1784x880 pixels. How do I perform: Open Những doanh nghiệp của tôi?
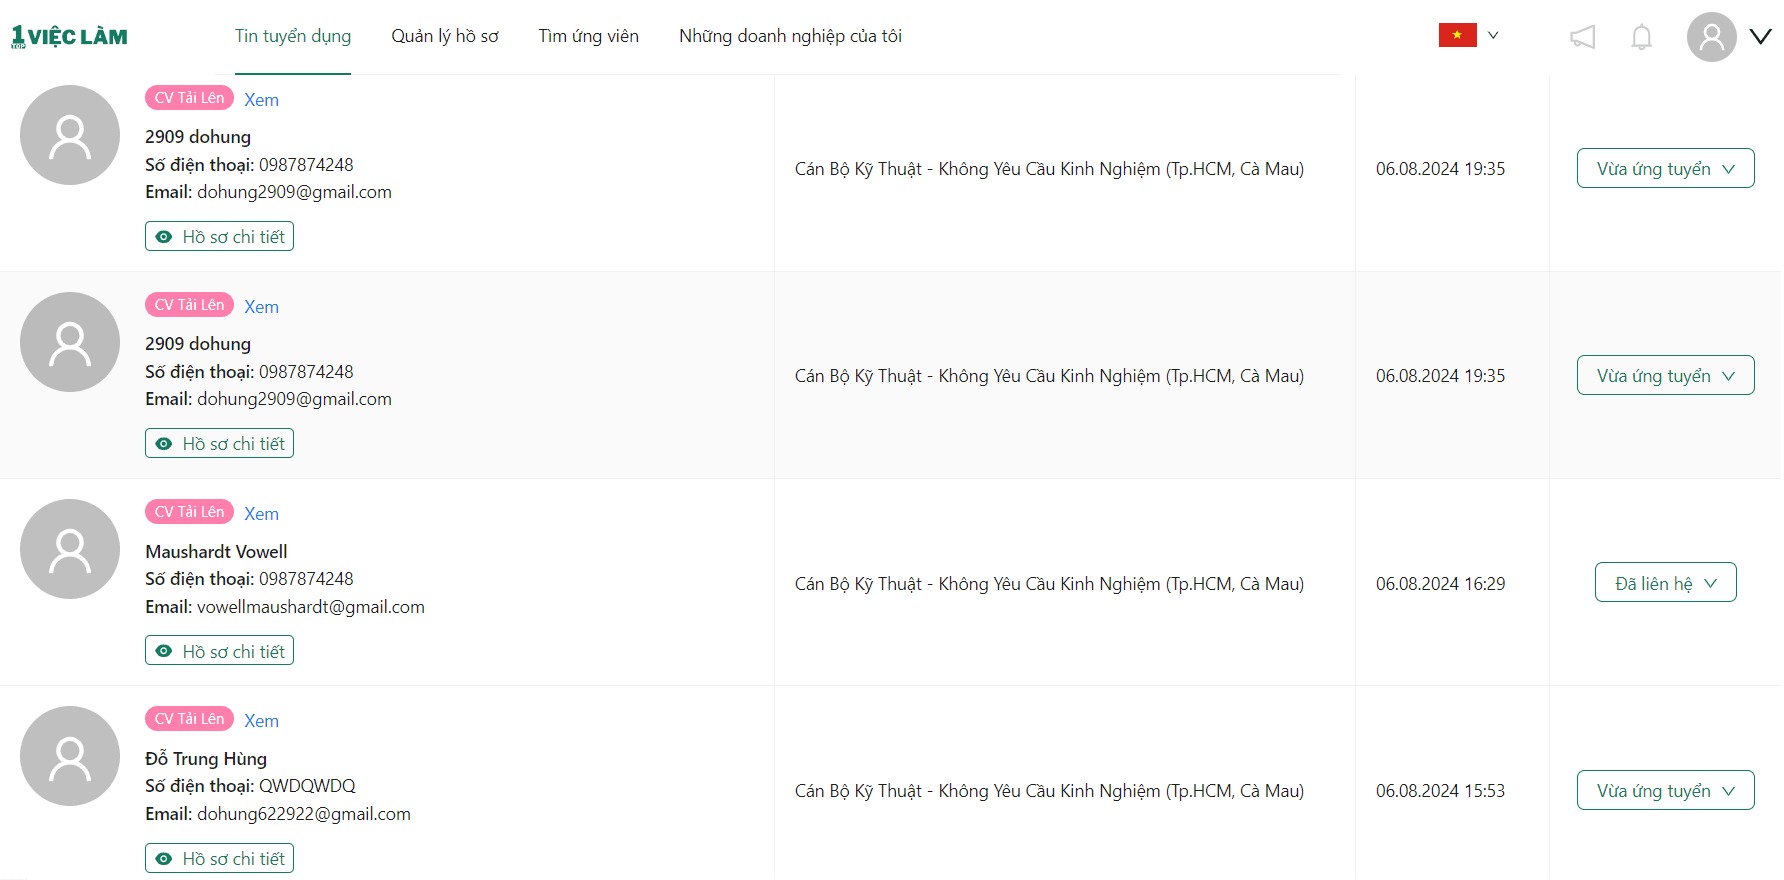click(x=790, y=36)
